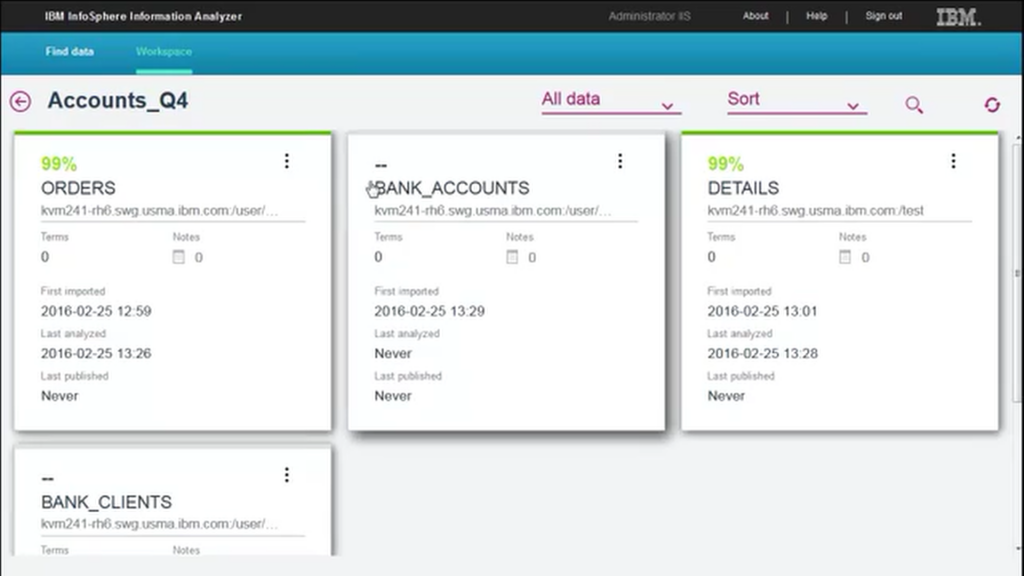Click the Accounts_Q4 workspace title
This screenshot has height=576, width=1024.
click(118, 101)
